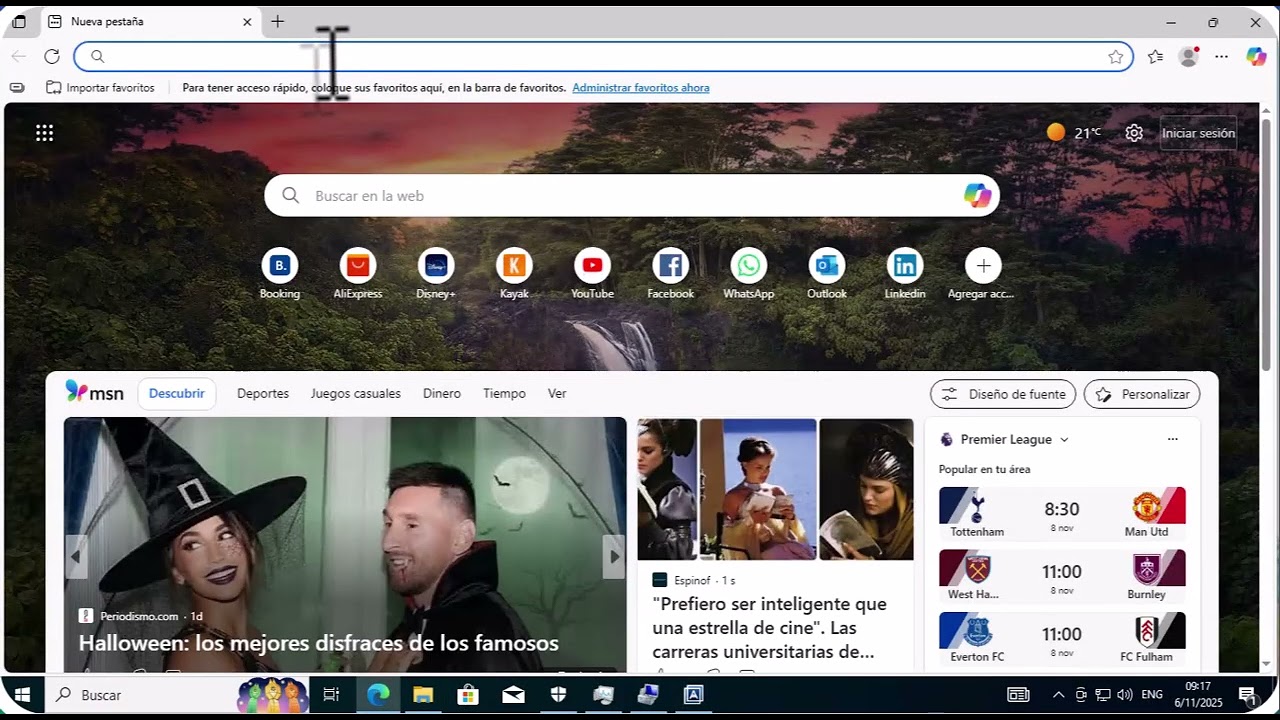The height and width of the screenshot is (720, 1280).
Task: Open the Tiempo tab
Action: point(504,394)
